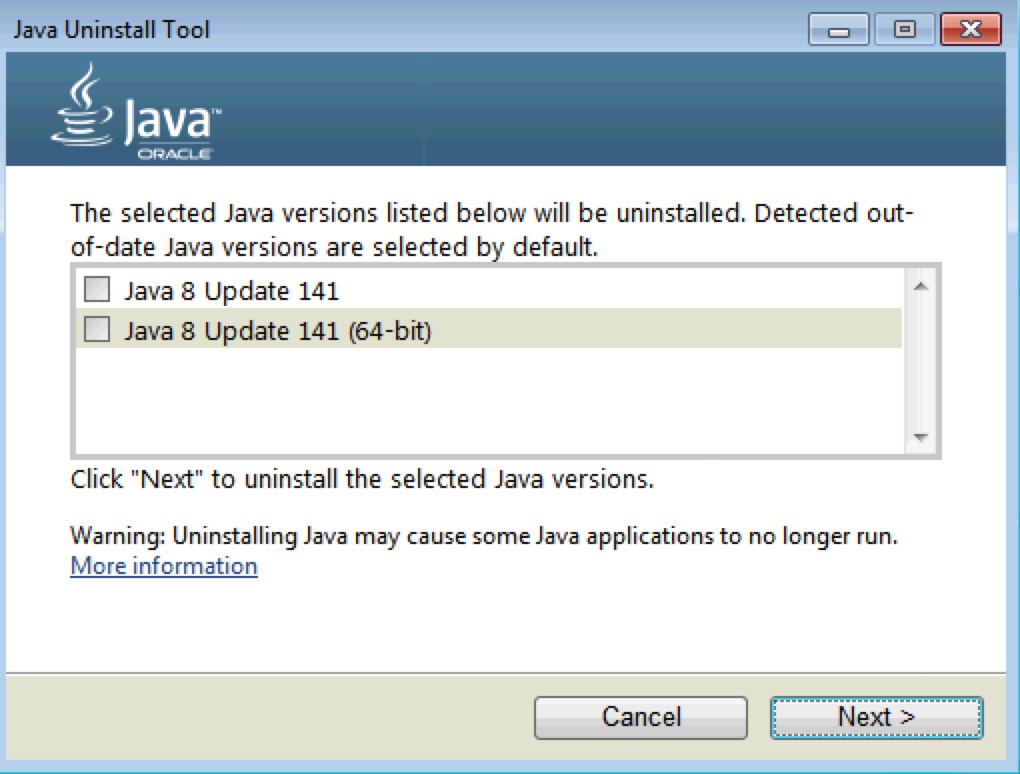1020x774 pixels.
Task: Click the Java Oracle logo
Action: point(135,111)
